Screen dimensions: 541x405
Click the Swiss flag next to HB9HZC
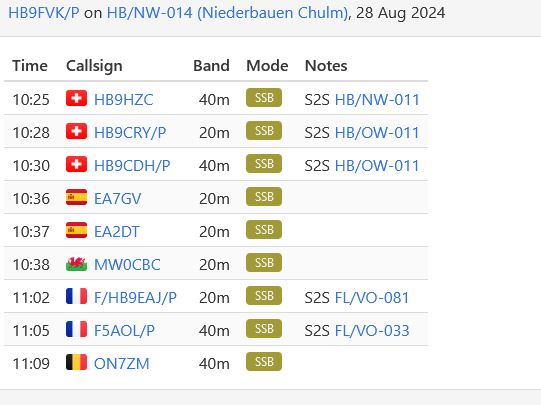[x=76, y=98]
